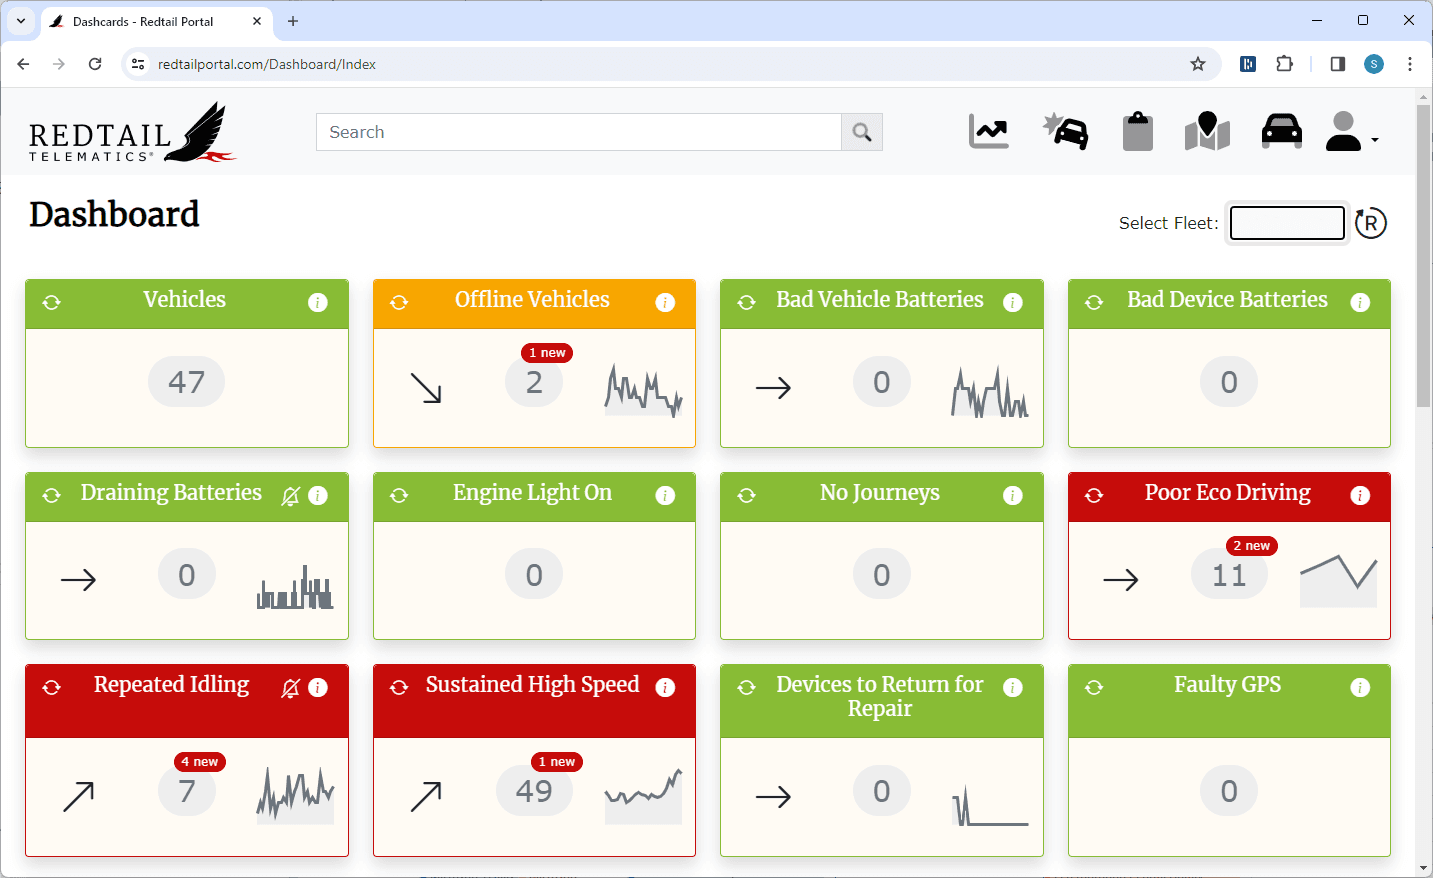The image size is (1433, 878).
Task: Open the map location icon
Action: tap(1207, 132)
